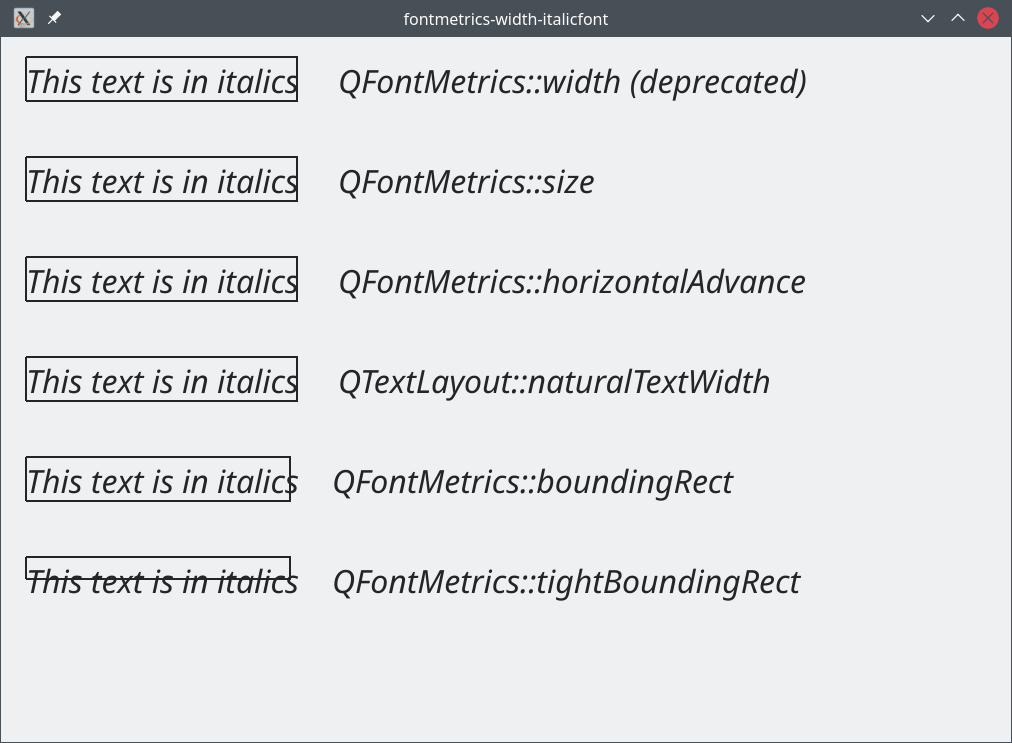Screen dimensions: 1012x743
Task: Click the QTextLayout::naturalTextWidth label
Action: [554, 381]
